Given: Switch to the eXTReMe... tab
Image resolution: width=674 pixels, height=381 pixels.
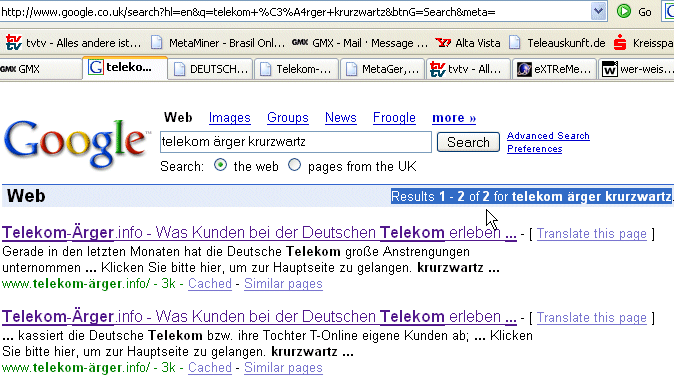Looking at the screenshot, I should tap(555, 69).
